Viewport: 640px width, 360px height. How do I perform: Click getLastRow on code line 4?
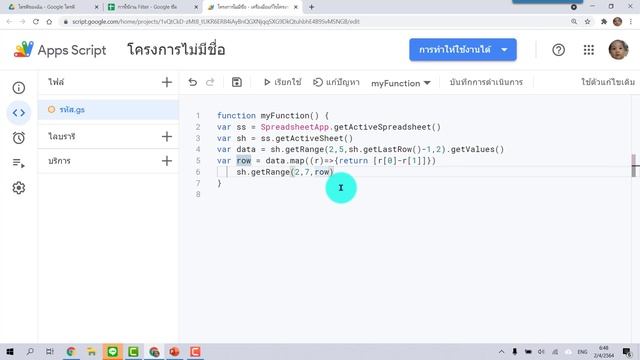click(387, 149)
